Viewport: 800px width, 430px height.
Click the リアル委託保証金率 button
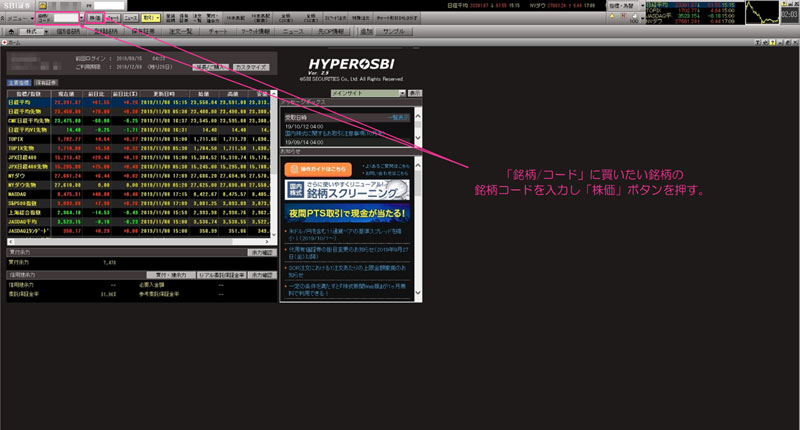(221, 275)
